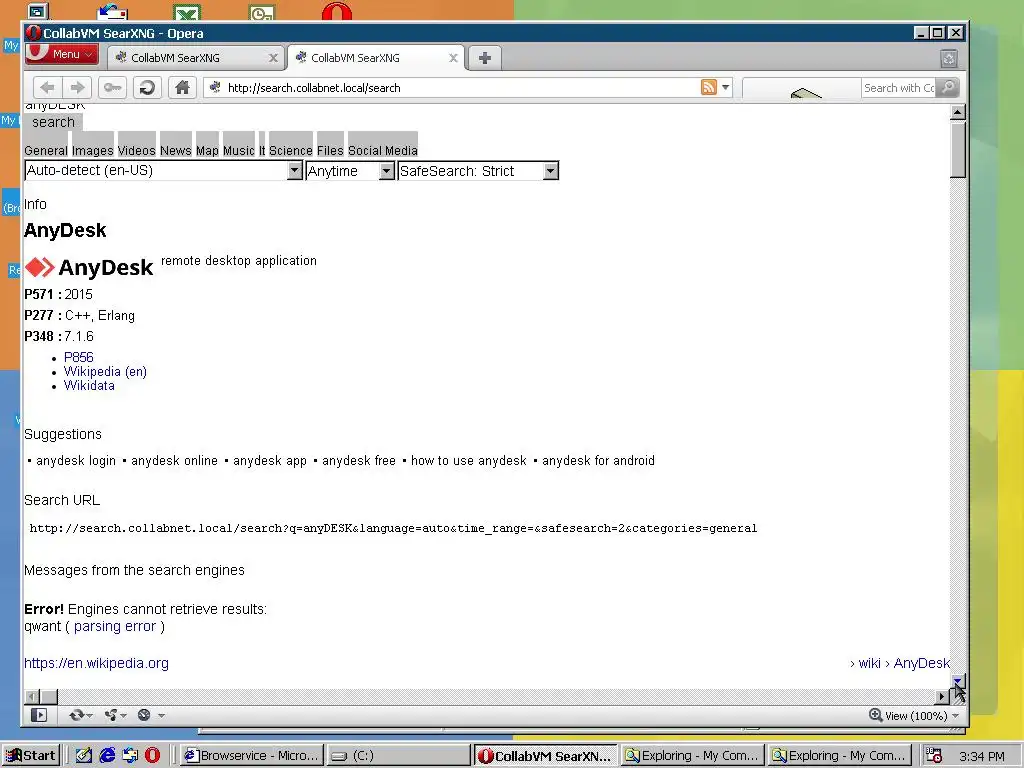Reload the page with the refresh icon
This screenshot has width=1024, height=768.
(x=148, y=88)
